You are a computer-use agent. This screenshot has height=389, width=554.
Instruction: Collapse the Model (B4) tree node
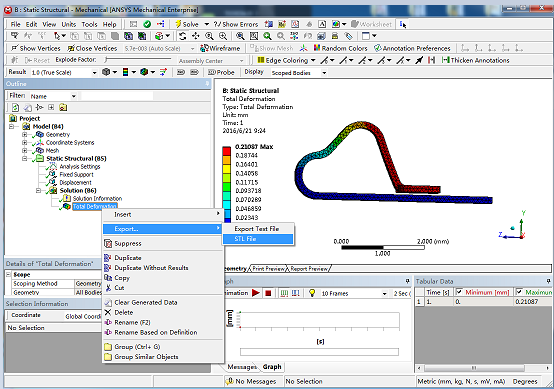[x=12, y=126]
